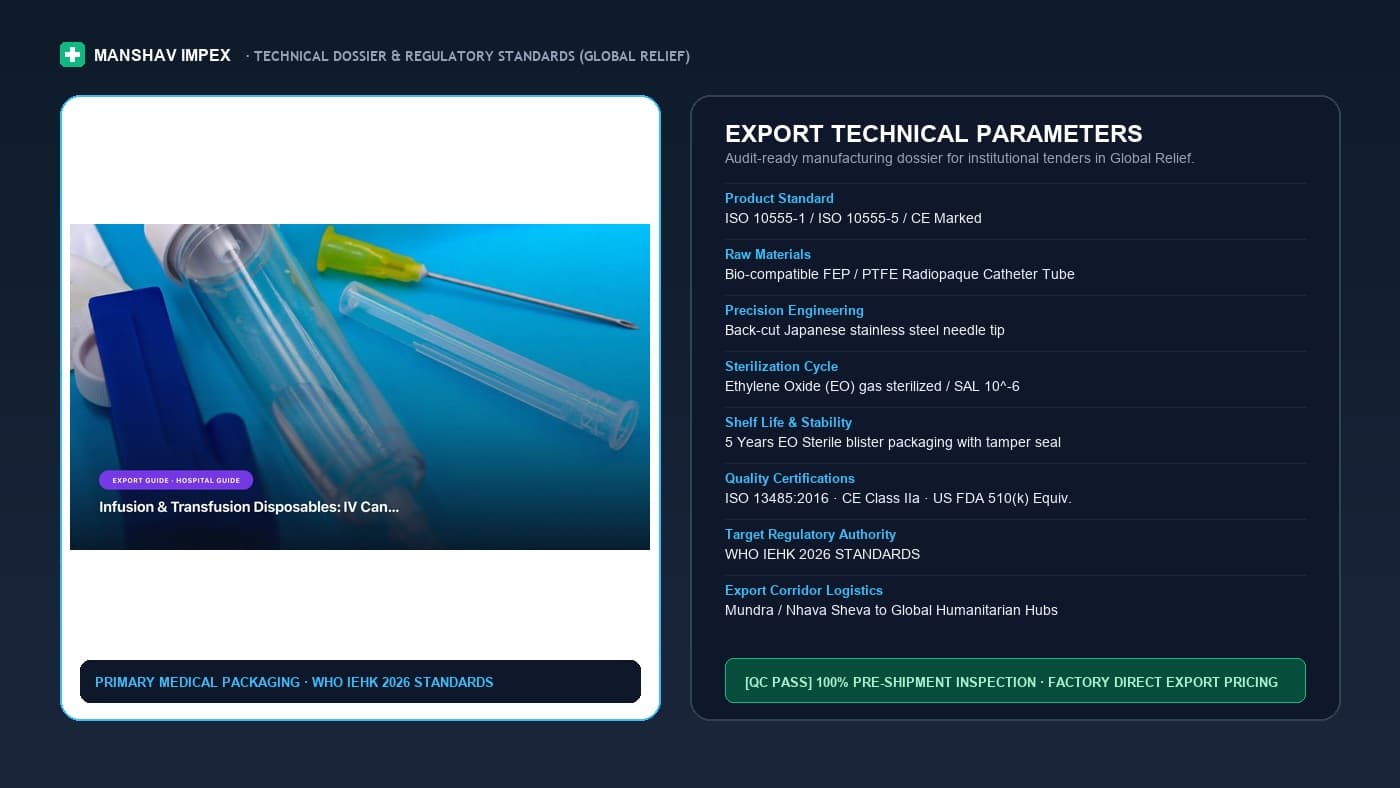Click the MANSHAV IMPEX brand name

point(162,56)
